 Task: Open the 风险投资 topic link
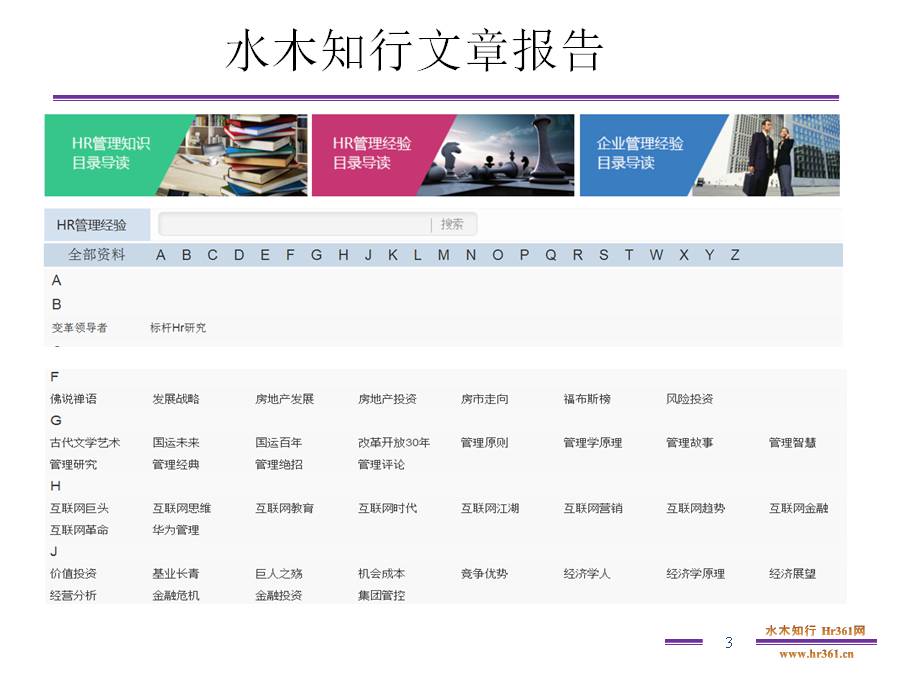click(x=690, y=399)
